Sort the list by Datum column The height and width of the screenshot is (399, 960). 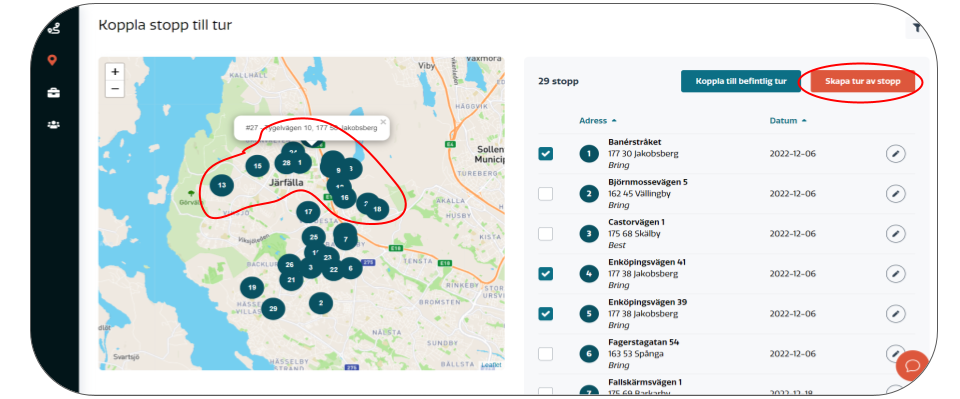coord(787,121)
